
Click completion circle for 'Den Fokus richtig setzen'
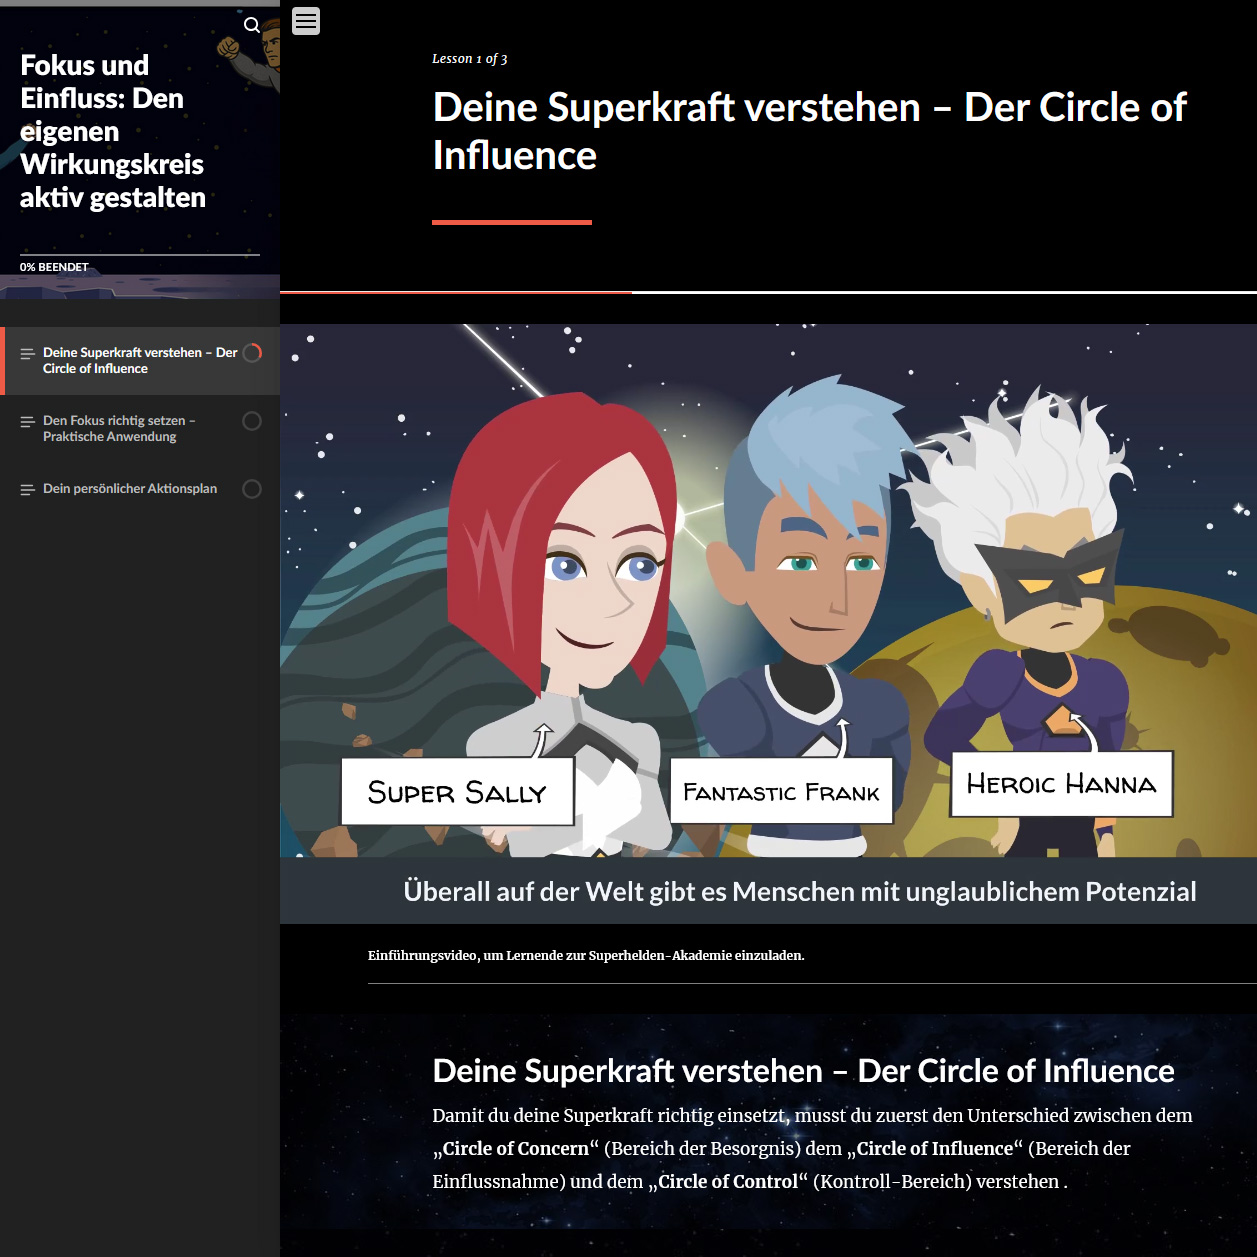coord(252,421)
